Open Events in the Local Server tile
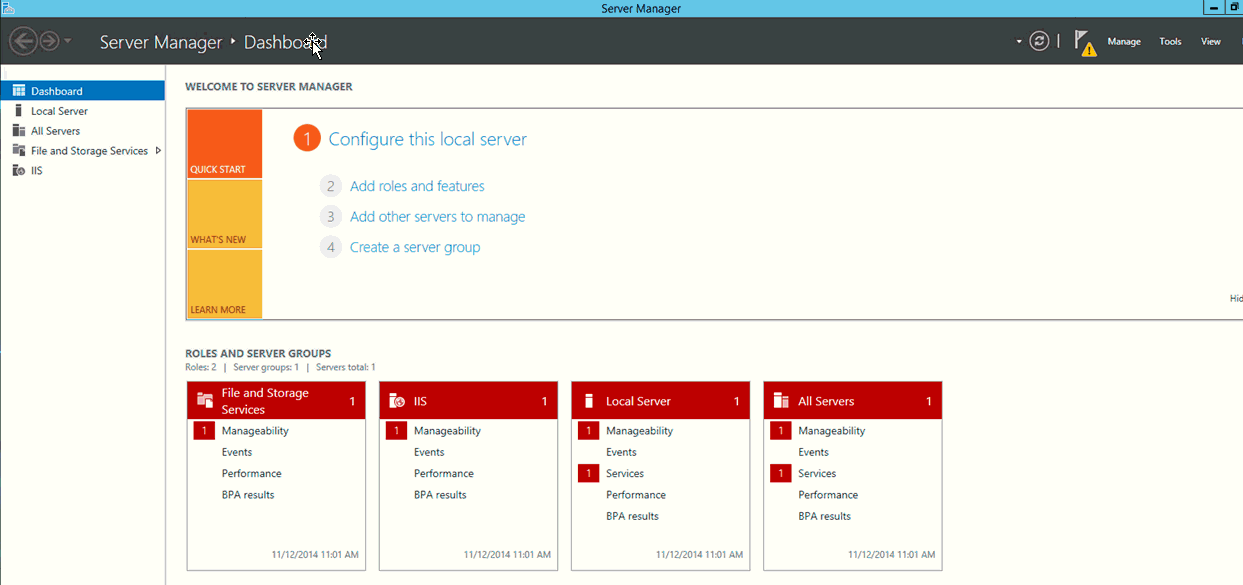Screen dimensions: 1243x585 [621, 452]
